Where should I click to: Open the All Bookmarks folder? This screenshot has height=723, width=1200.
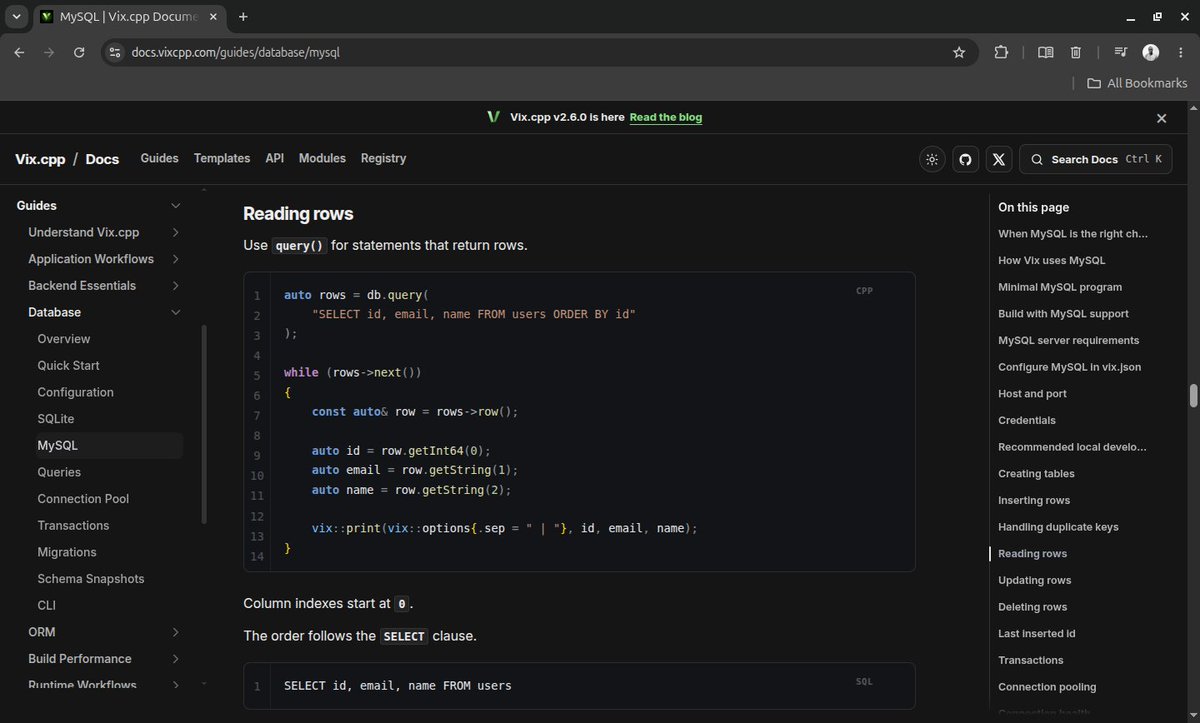point(1137,83)
